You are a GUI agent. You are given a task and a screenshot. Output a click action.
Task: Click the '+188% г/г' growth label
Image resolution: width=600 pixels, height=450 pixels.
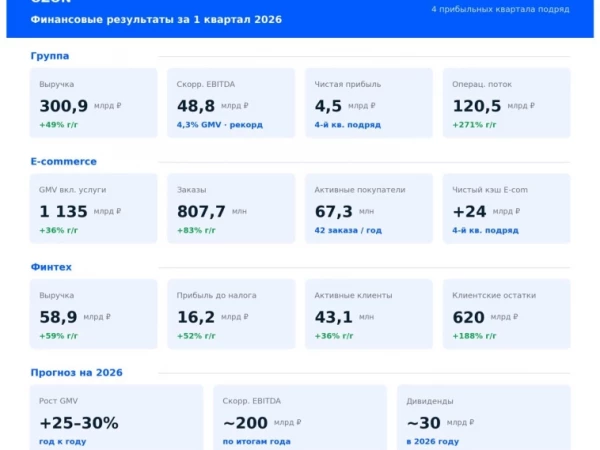click(474, 336)
